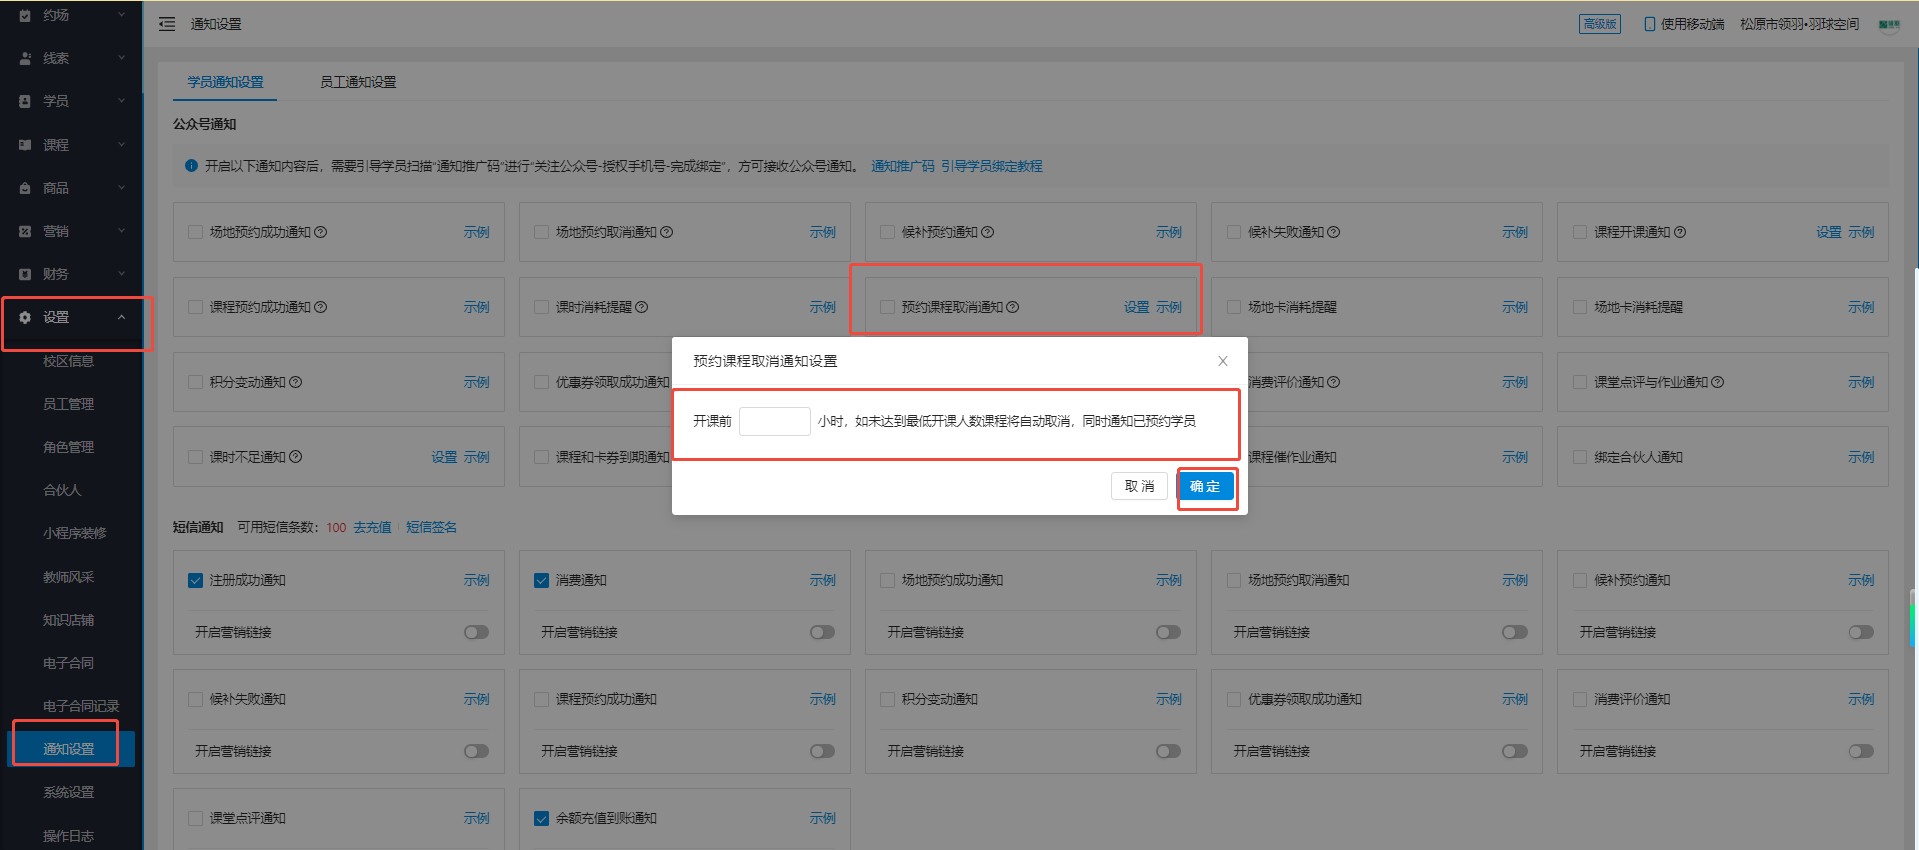
Task: Click the 设置 gear icon in the sidebar
Action: click(x=25, y=317)
